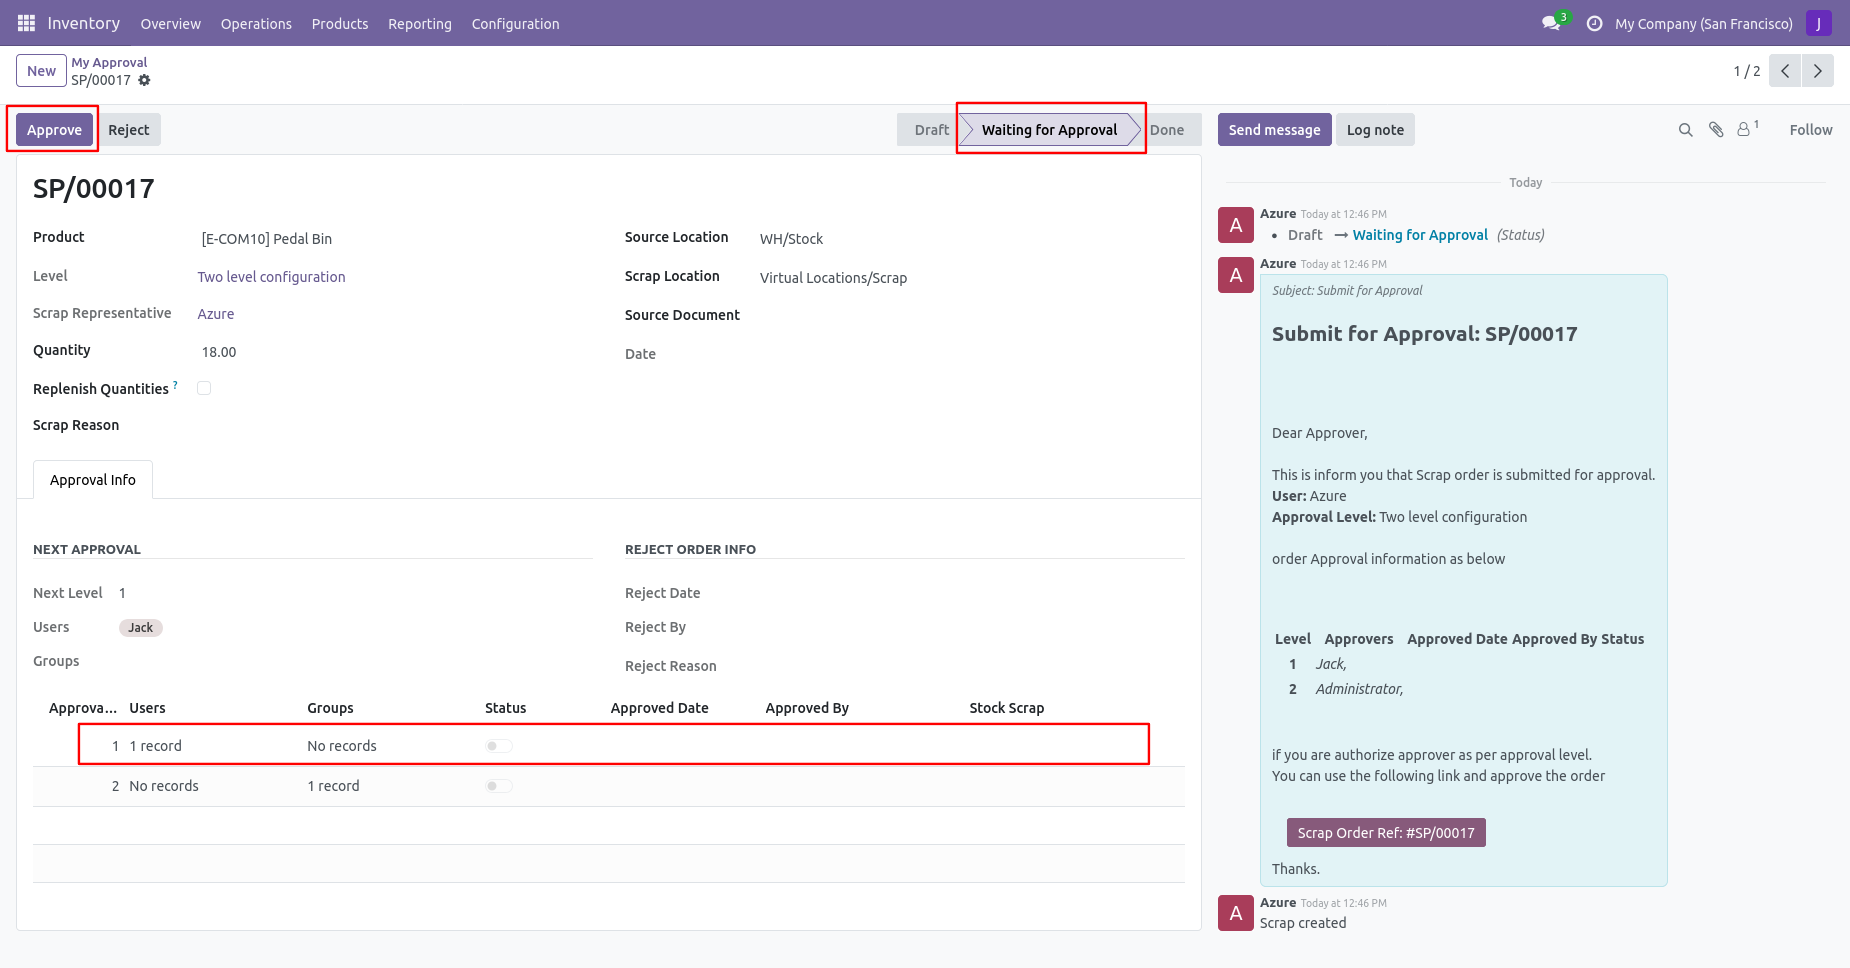Select the Approval Info tab
This screenshot has height=968, width=1850.
pos(93,480)
